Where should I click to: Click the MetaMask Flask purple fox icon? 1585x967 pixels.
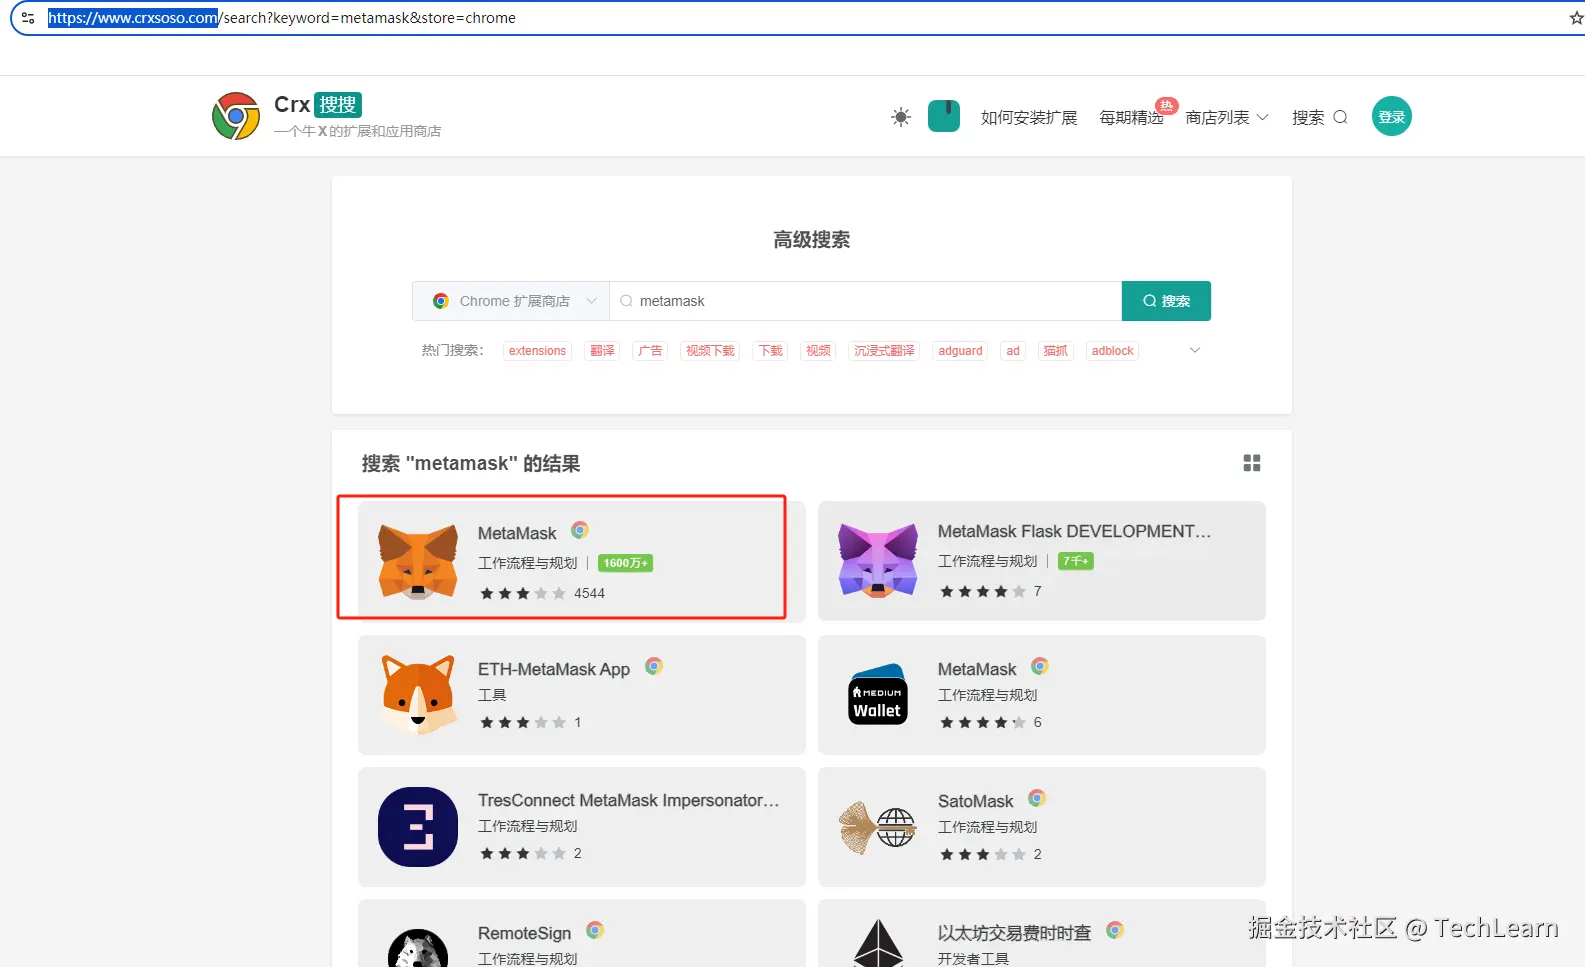click(878, 560)
